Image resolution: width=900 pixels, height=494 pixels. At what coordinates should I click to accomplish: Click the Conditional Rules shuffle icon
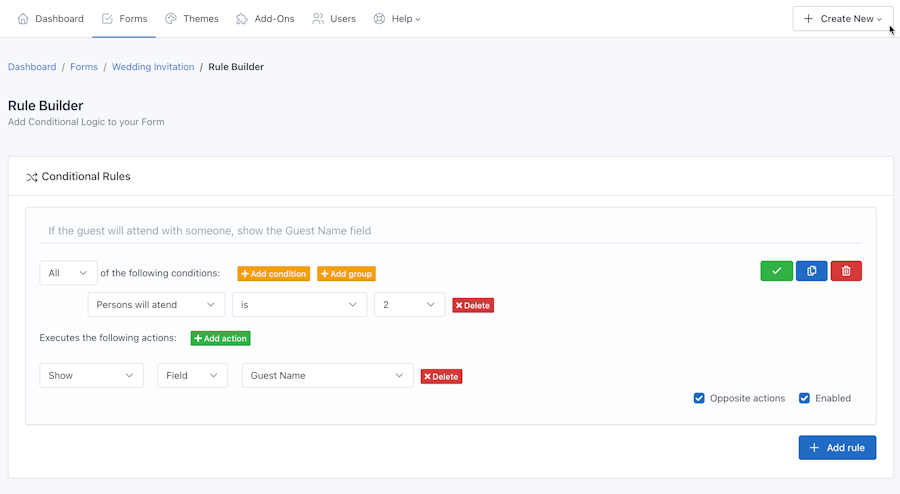click(x=32, y=177)
